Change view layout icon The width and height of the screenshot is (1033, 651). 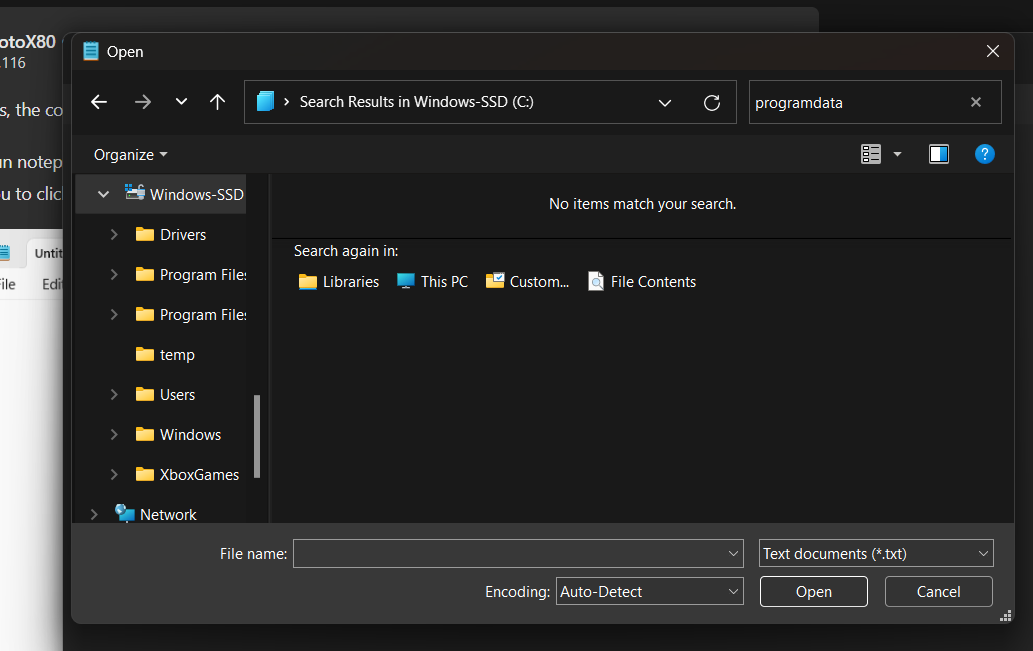[870, 154]
